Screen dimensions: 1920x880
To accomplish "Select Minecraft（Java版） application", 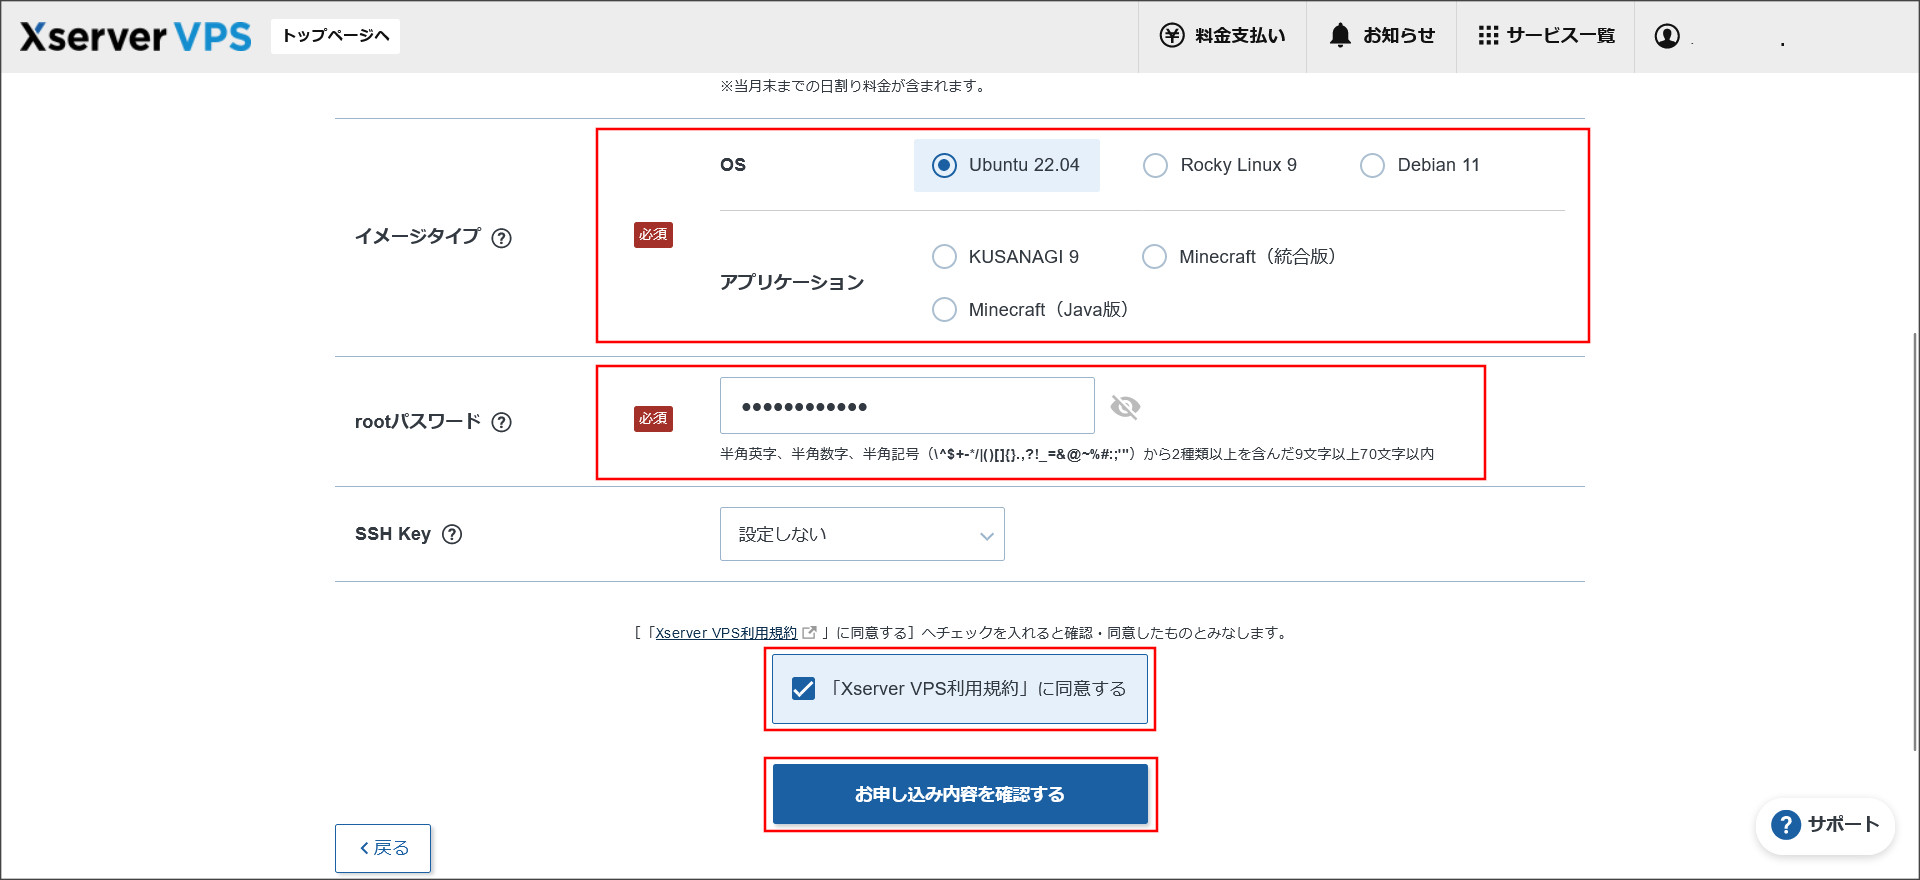I will coord(1030,310).
